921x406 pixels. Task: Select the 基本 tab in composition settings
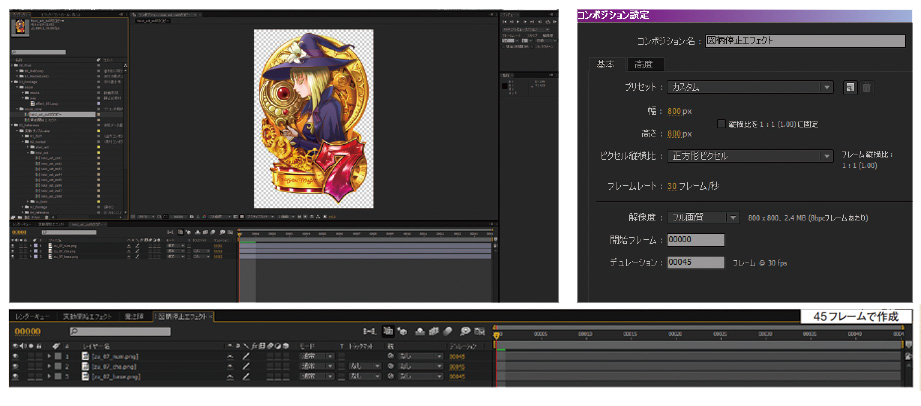click(x=606, y=64)
